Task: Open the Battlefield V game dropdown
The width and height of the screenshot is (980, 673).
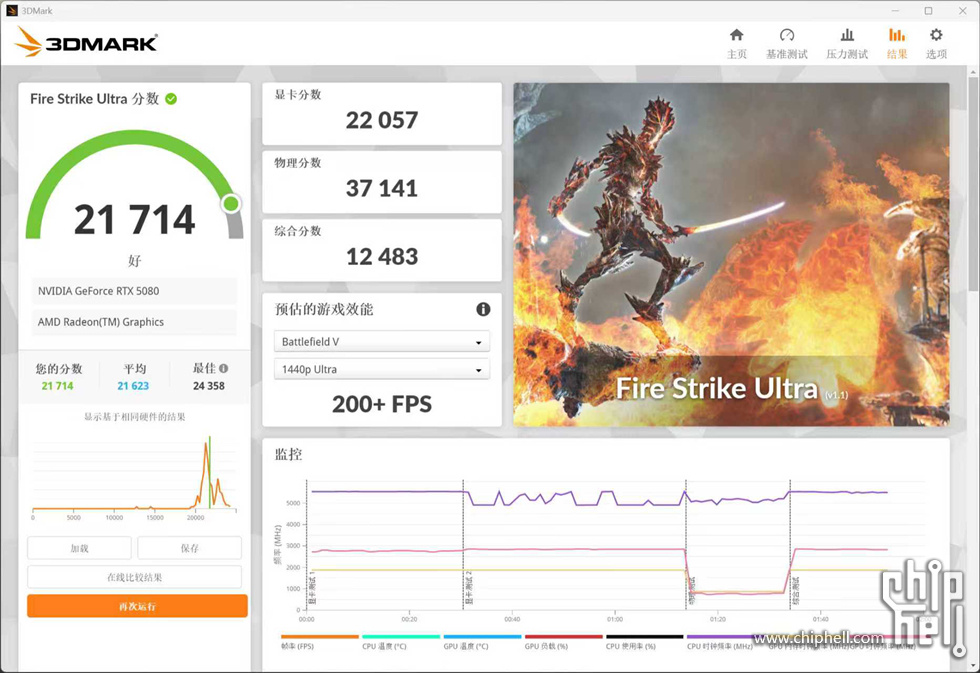Action: (x=382, y=341)
